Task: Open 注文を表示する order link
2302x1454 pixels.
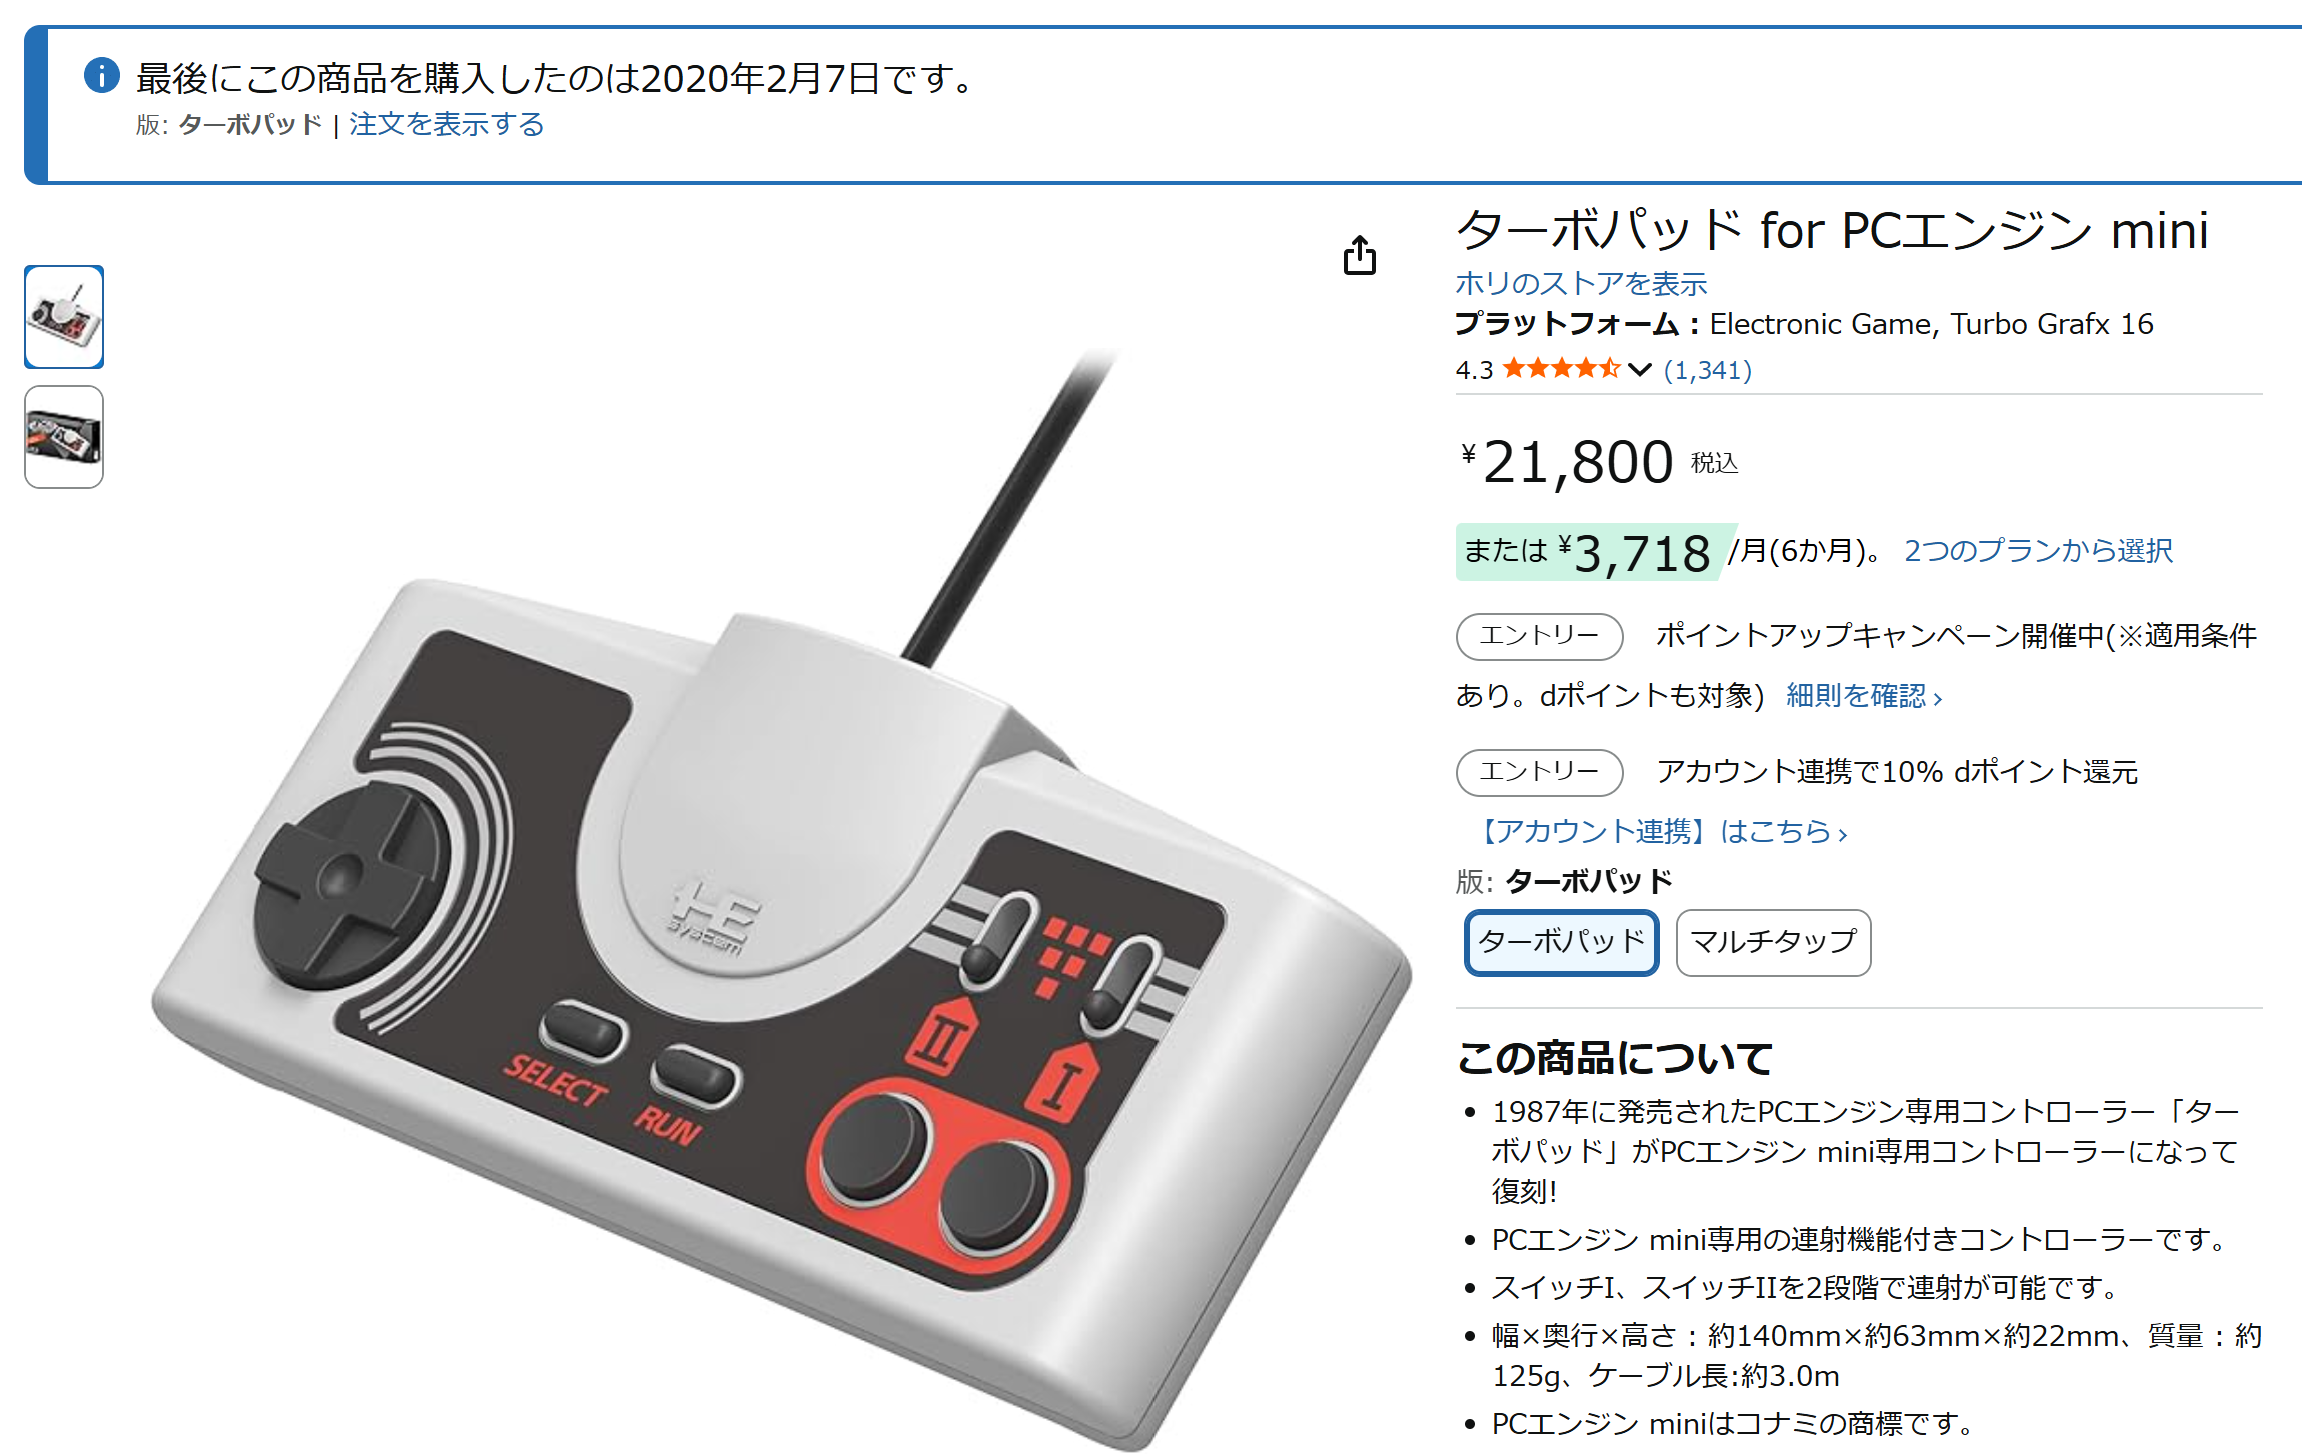Action: (x=446, y=124)
